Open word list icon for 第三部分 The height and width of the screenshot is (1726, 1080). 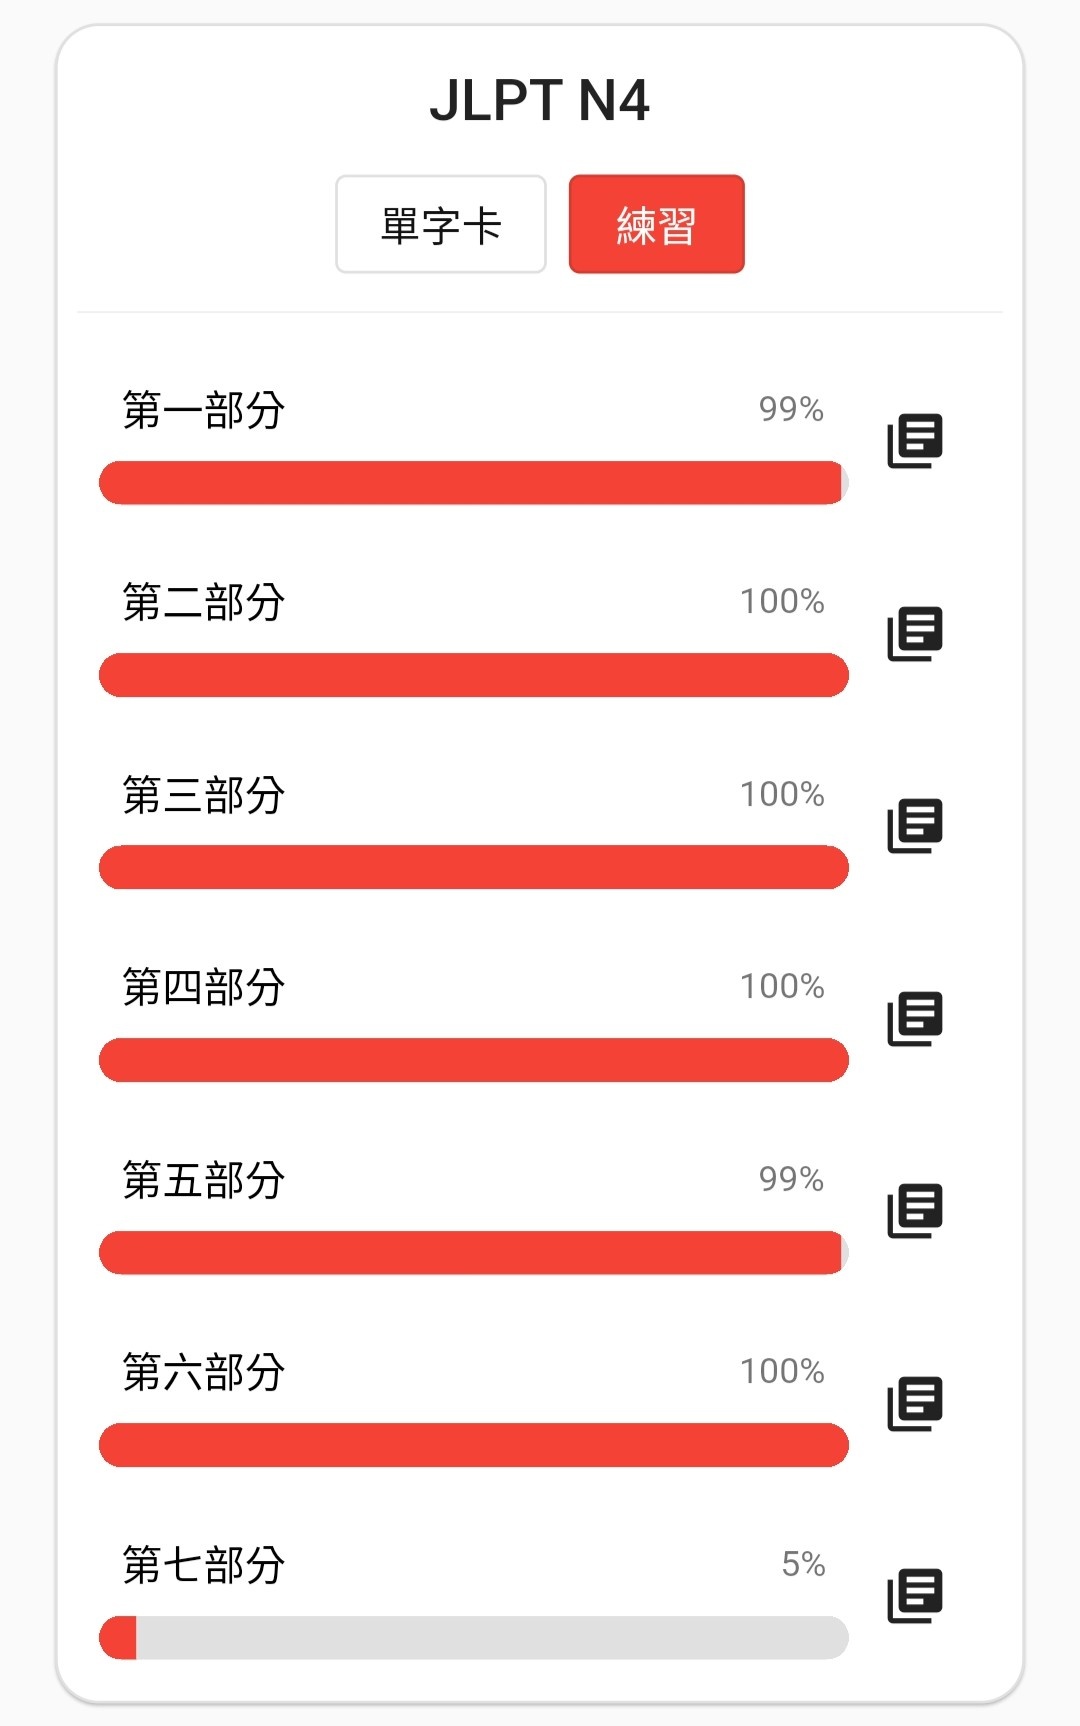pos(915,826)
